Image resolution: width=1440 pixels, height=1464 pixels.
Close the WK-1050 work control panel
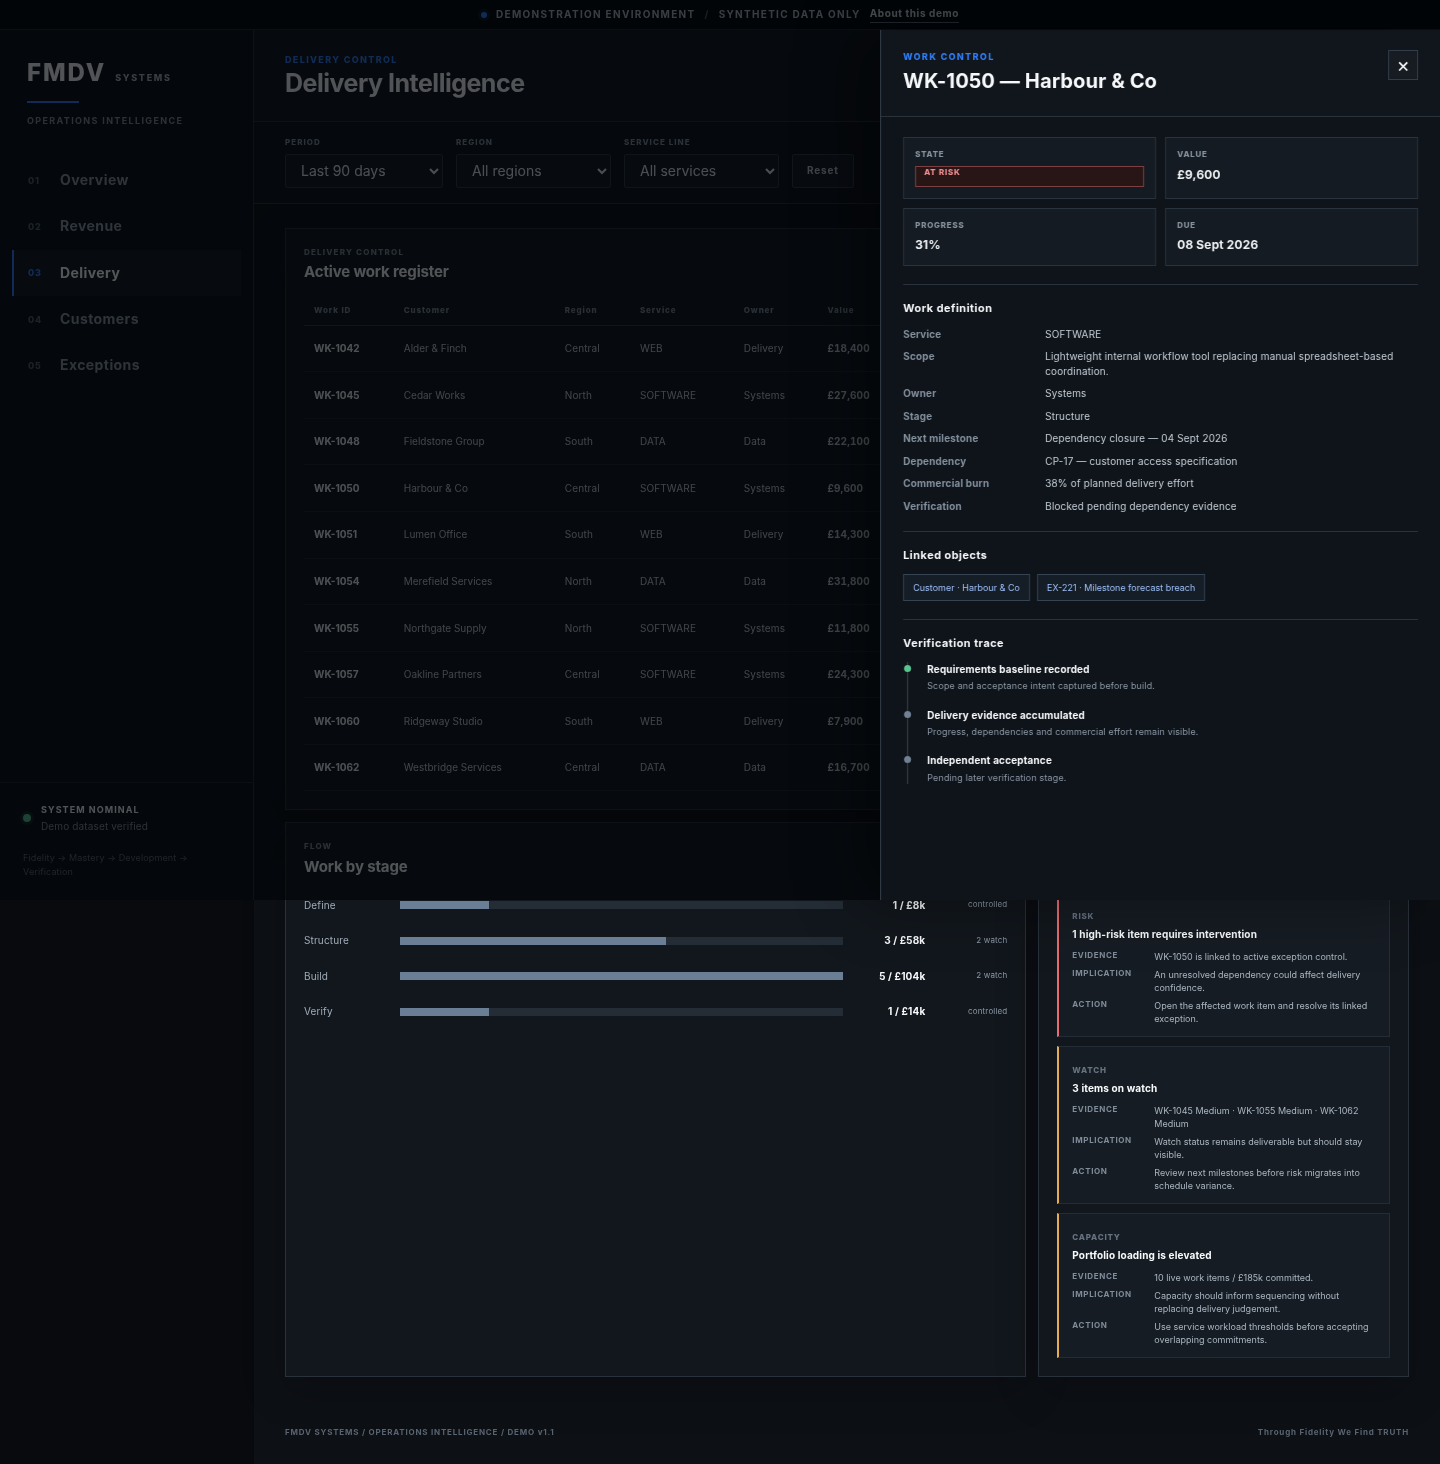[x=1403, y=66]
